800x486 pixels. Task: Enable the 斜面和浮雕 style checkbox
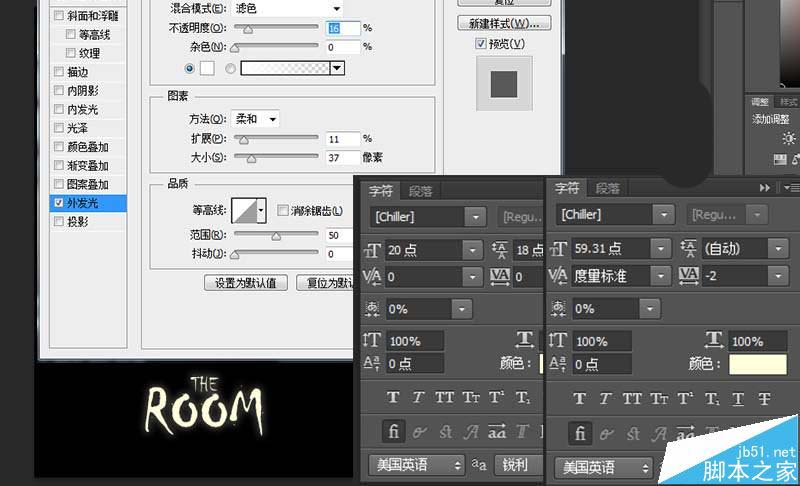59,16
